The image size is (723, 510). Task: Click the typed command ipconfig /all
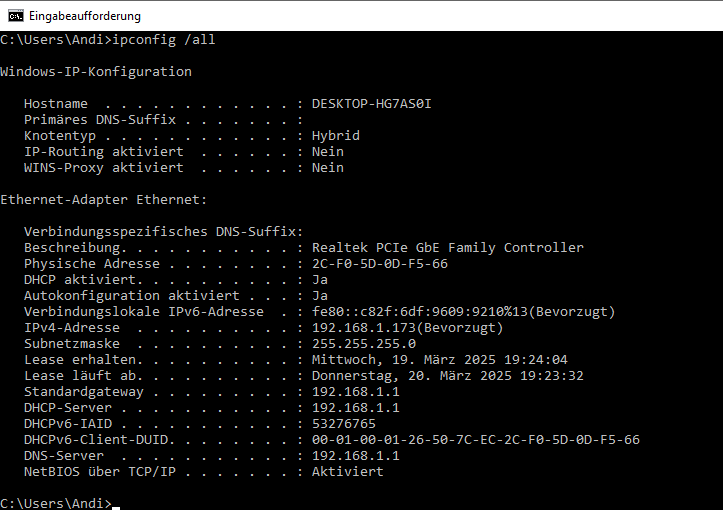(x=164, y=40)
